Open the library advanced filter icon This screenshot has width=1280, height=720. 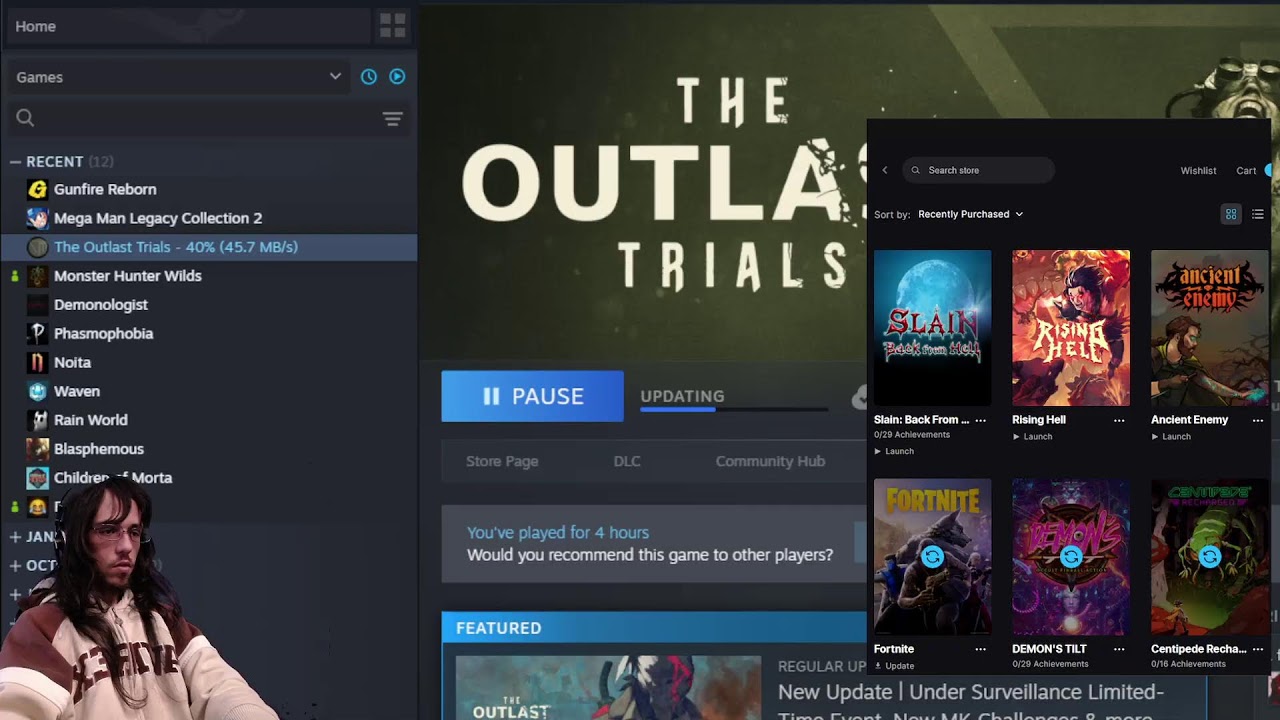click(392, 119)
